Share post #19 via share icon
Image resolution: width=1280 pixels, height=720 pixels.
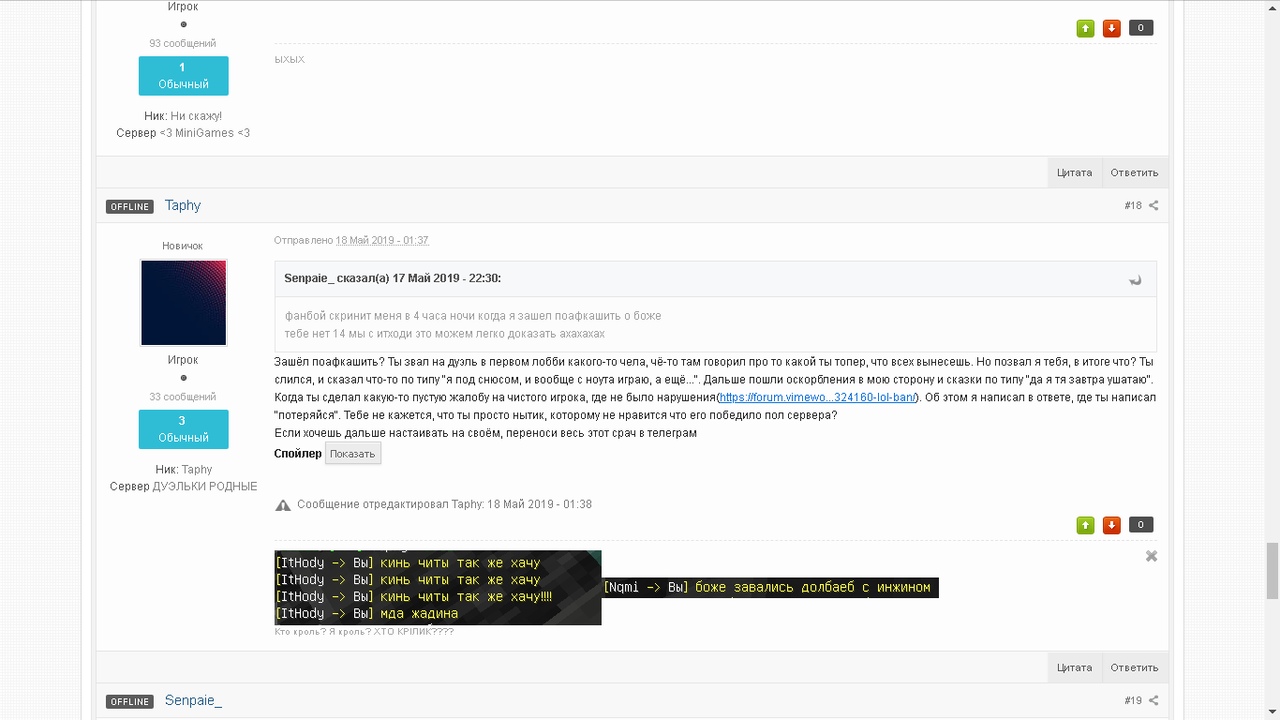point(1153,701)
